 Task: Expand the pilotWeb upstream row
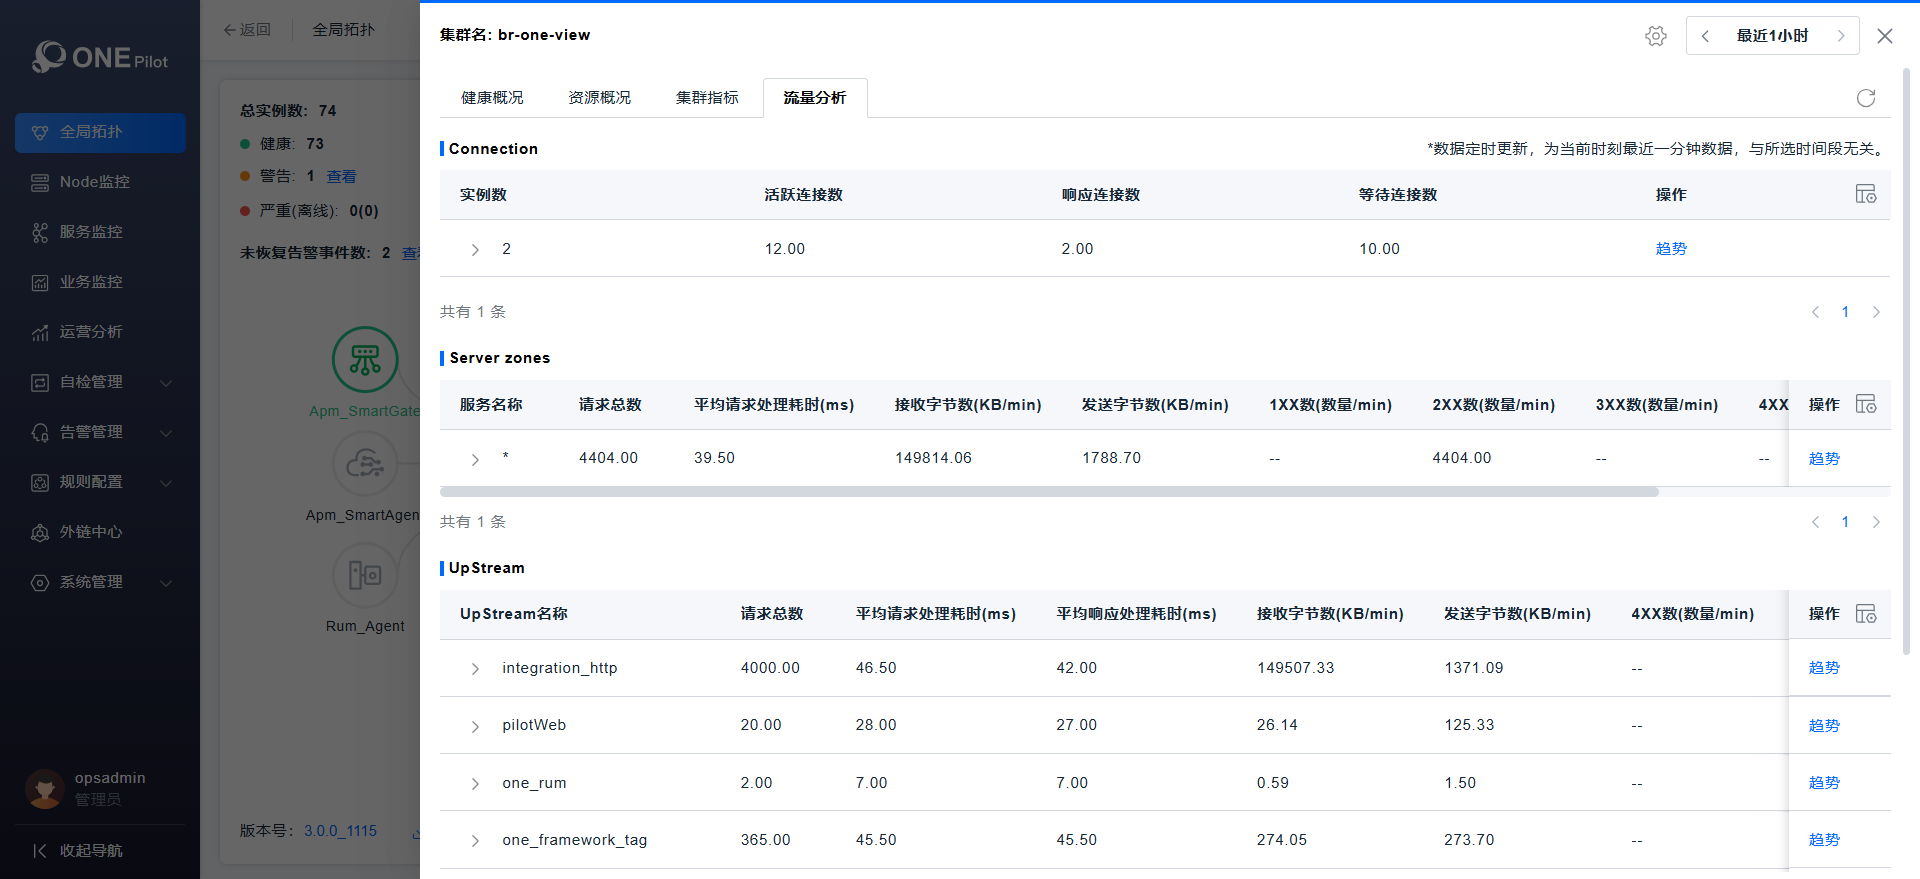(x=475, y=726)
